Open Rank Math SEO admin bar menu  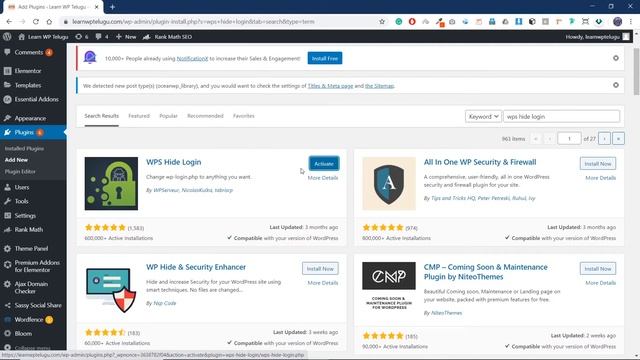pyautogui.click(x=167, y=37)
